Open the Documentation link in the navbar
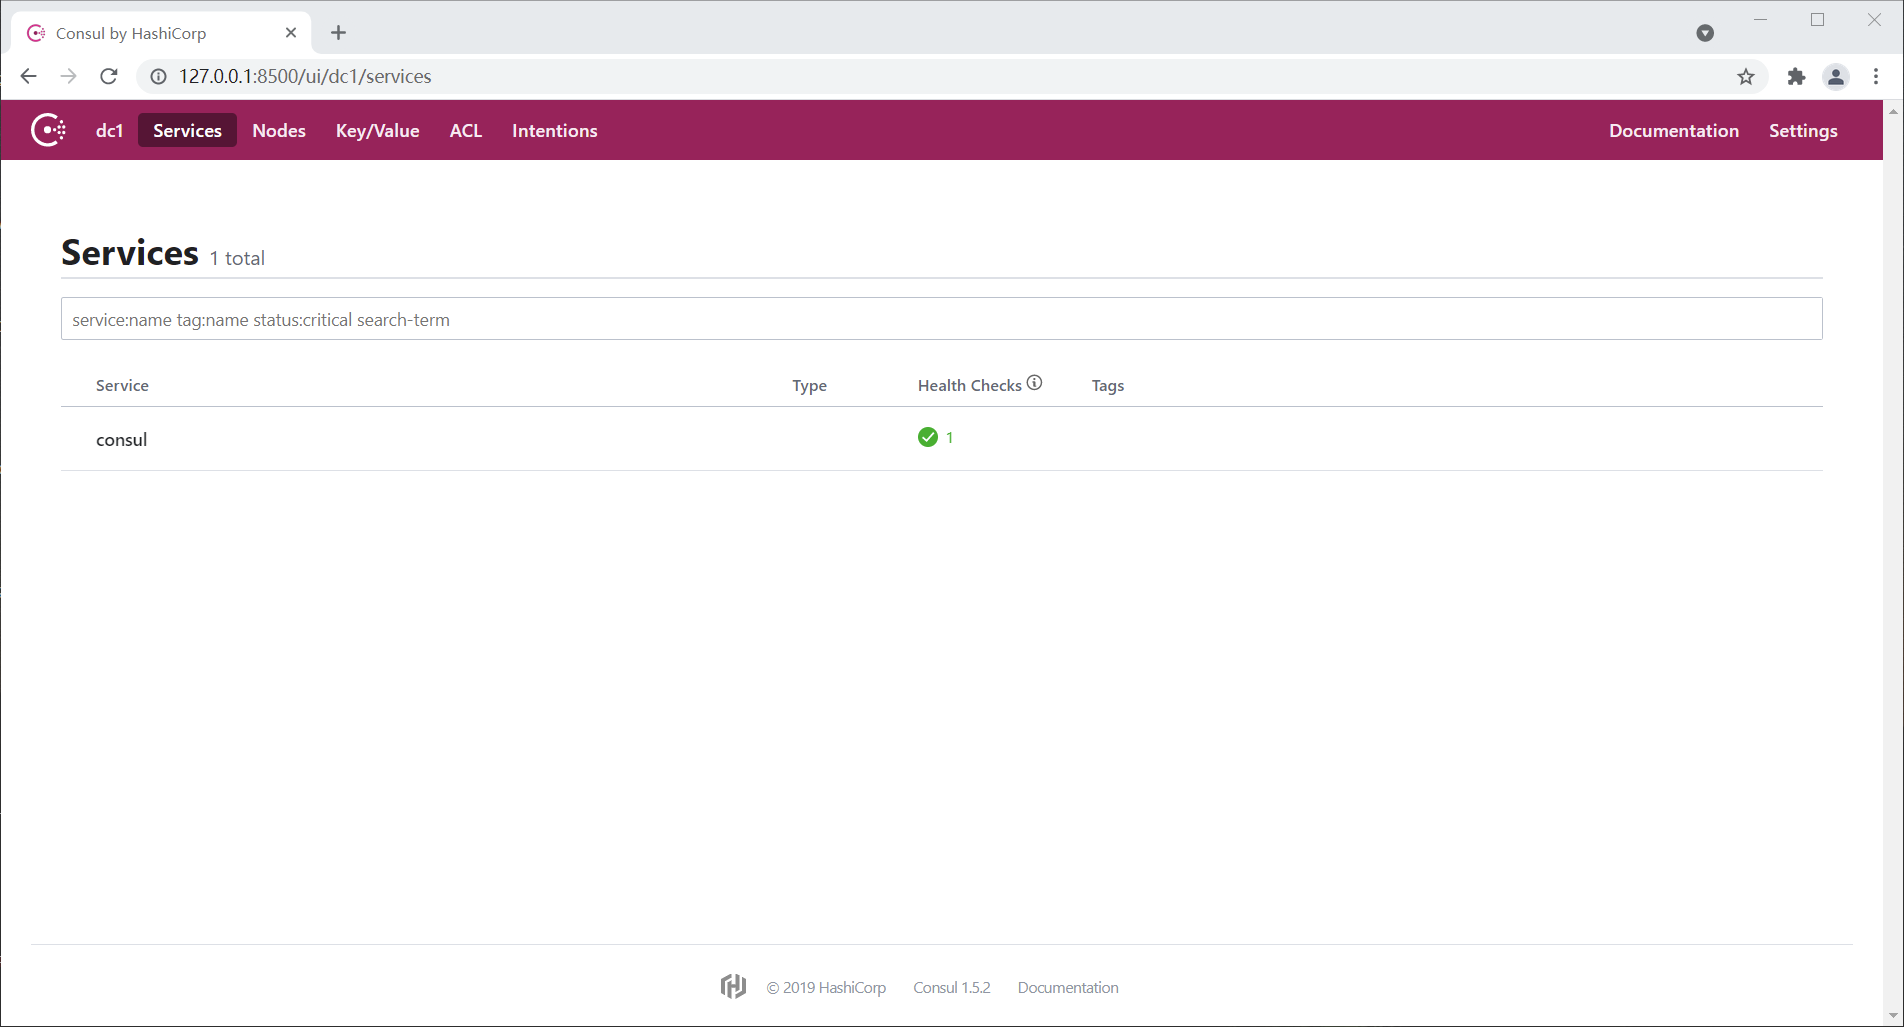Viewport: 1904px width, 1027px height. pyautogui.click(x=1674, y=131)
